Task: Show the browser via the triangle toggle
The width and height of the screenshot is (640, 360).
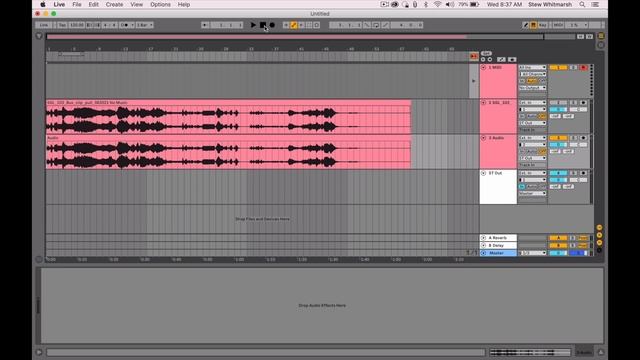Action: pyautogui.click(x=39, y=36)
